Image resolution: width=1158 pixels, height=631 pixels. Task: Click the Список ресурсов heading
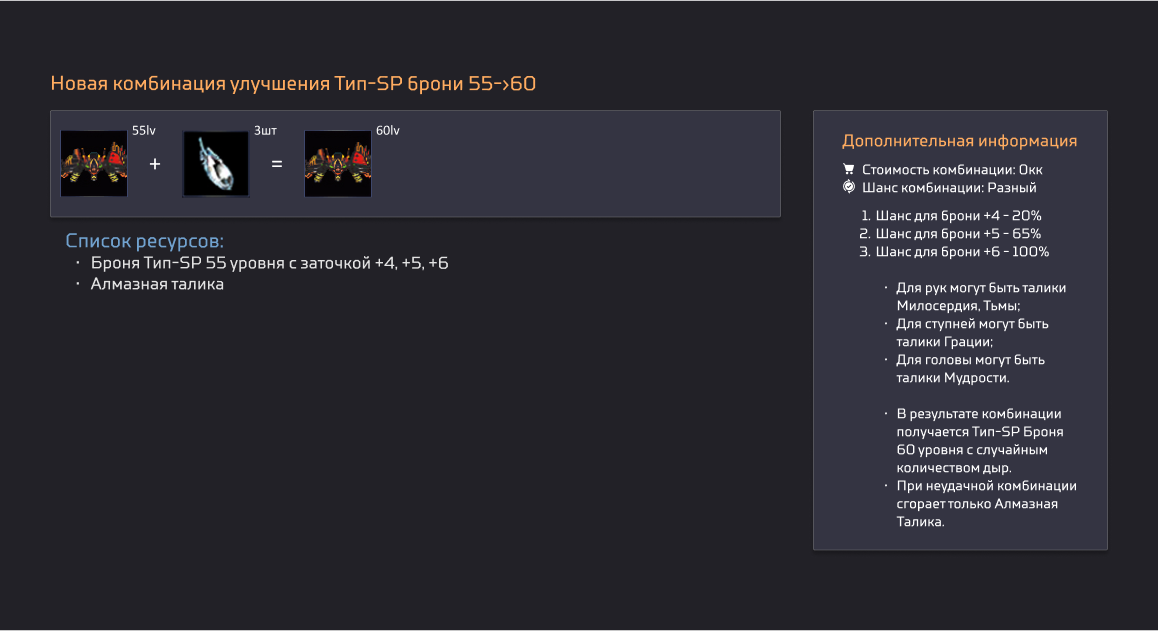(x=144, y=241)
